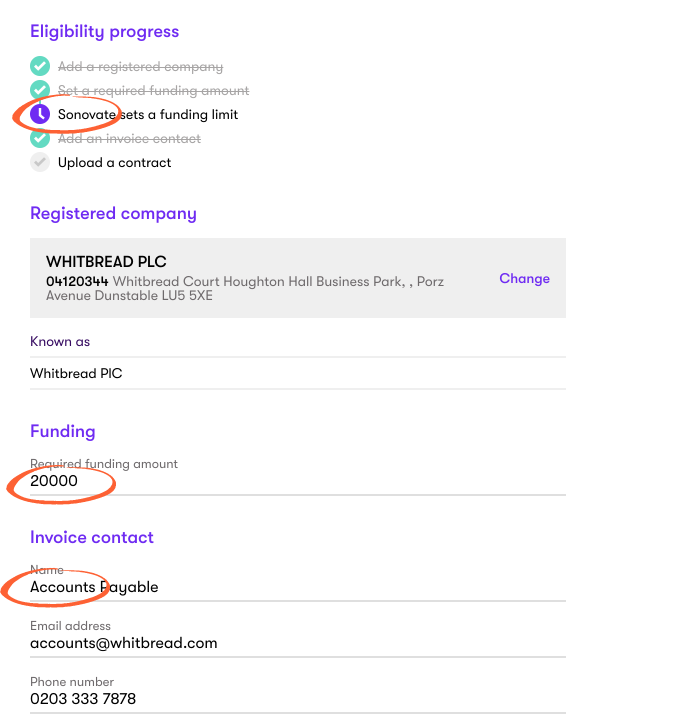The width and height of the screenshot is (700, 725).
Task: Click Change to edit the registered company
Action: click(x=524, y=279)
